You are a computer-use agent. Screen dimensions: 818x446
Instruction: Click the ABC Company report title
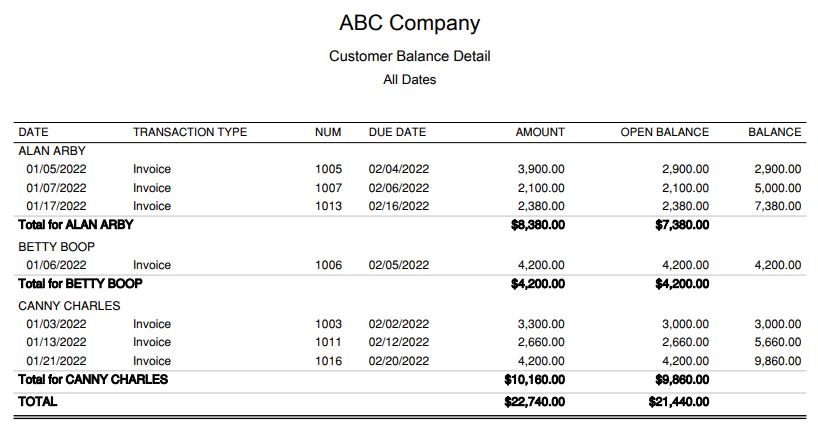[409, 23]
